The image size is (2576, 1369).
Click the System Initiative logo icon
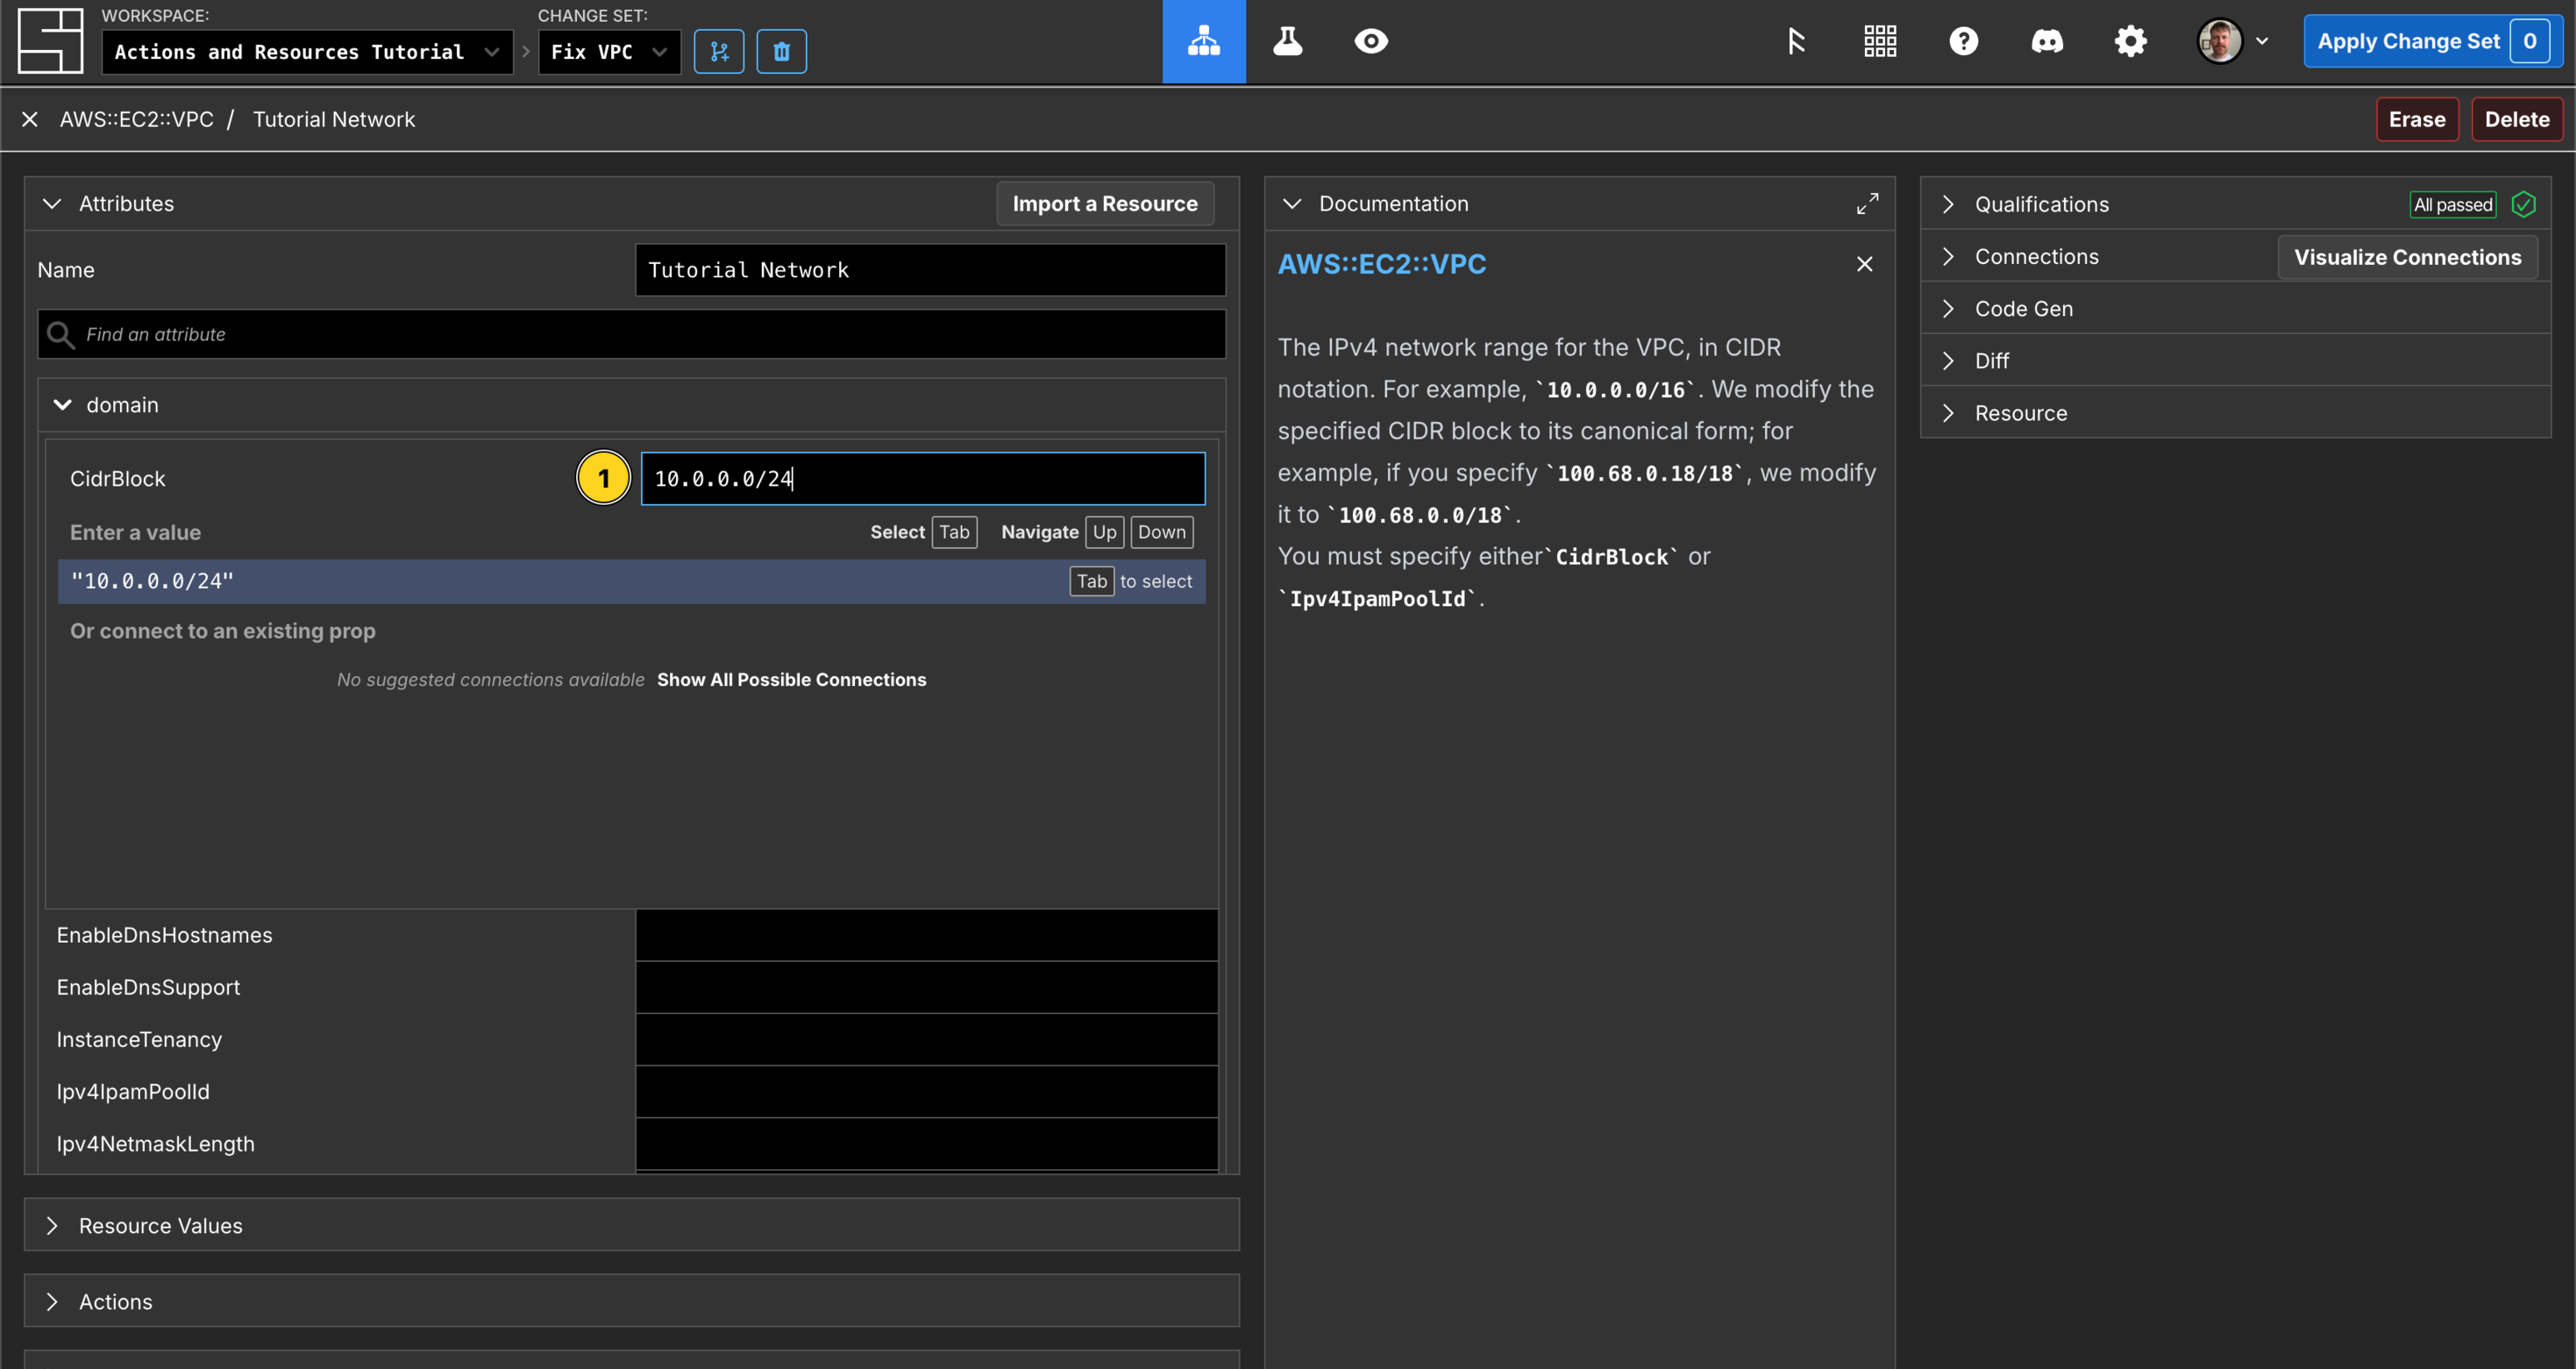coord(50,40)
